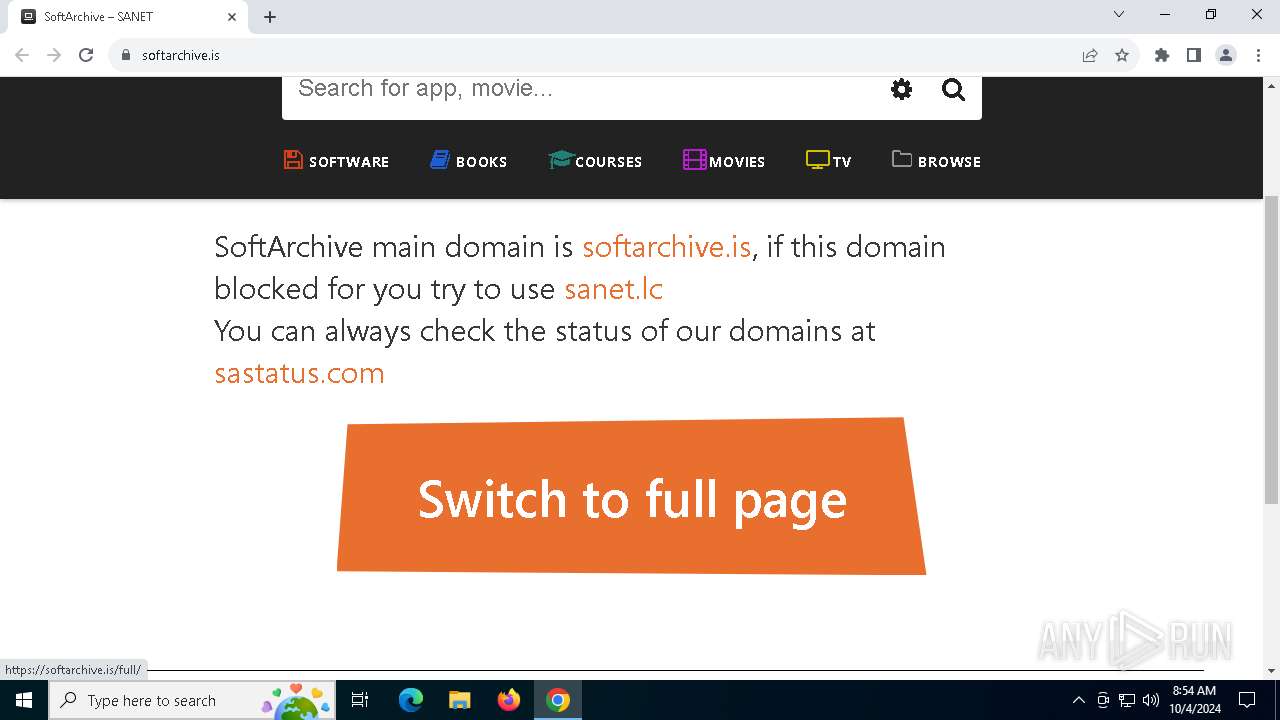Click Switch to full page button
This screenshot has width=1280, height=720.
631,497
